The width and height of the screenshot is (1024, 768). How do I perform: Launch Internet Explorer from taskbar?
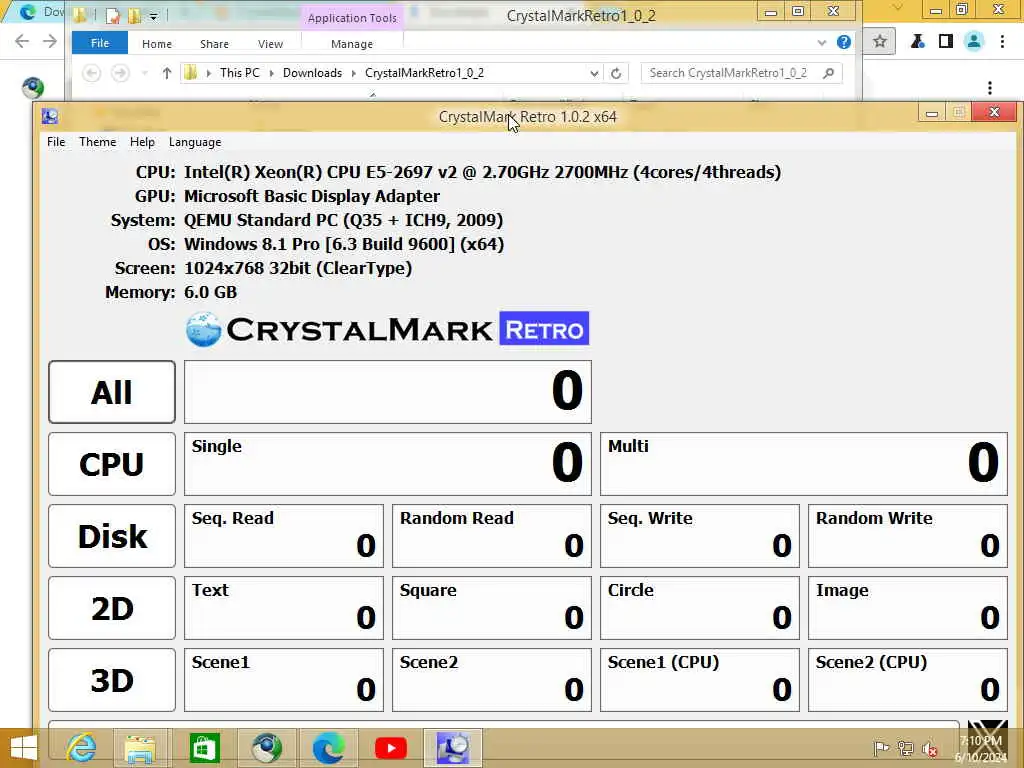pyautogui.click(x=82, y=748)
